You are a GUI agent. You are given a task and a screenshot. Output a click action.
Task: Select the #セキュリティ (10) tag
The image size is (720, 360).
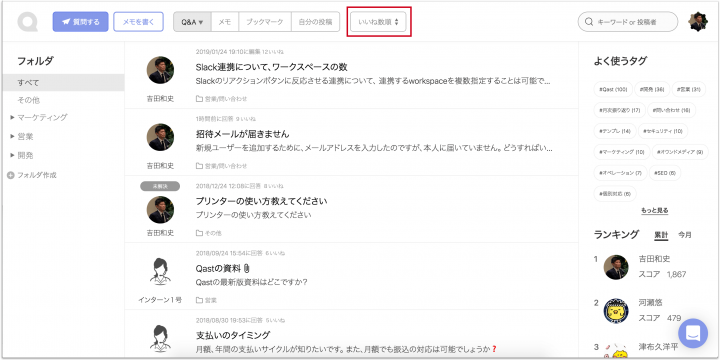point(663,131)
